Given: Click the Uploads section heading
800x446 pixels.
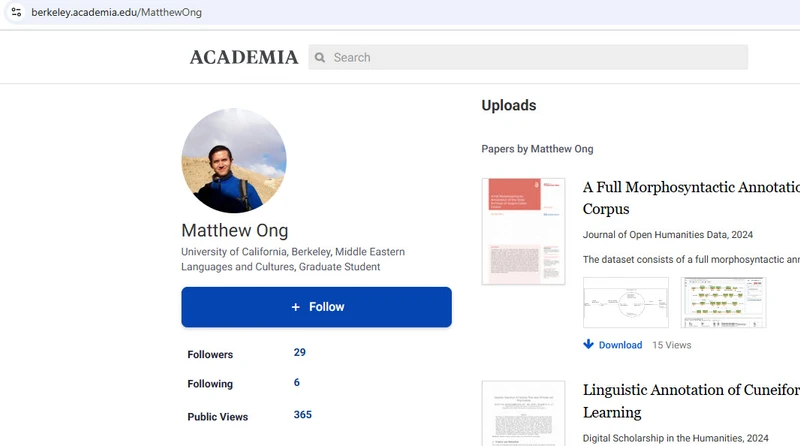Looking at the screenshot, I should click(x=508, y=106).
